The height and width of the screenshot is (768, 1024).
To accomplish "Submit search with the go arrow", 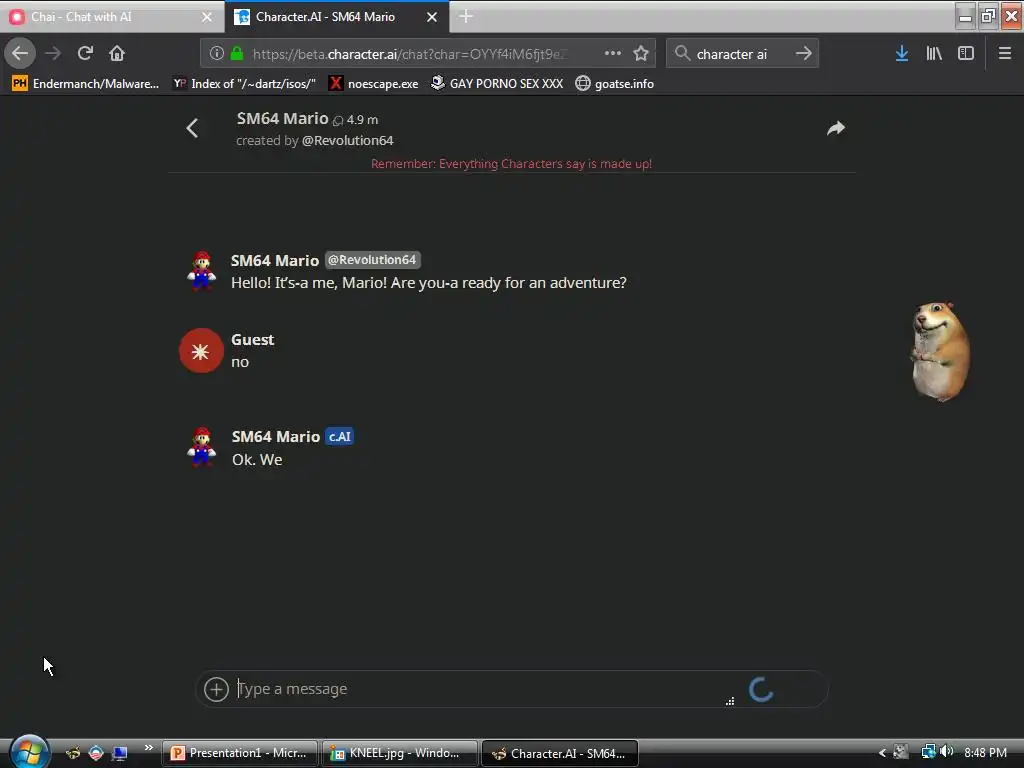I will (804, 53).
